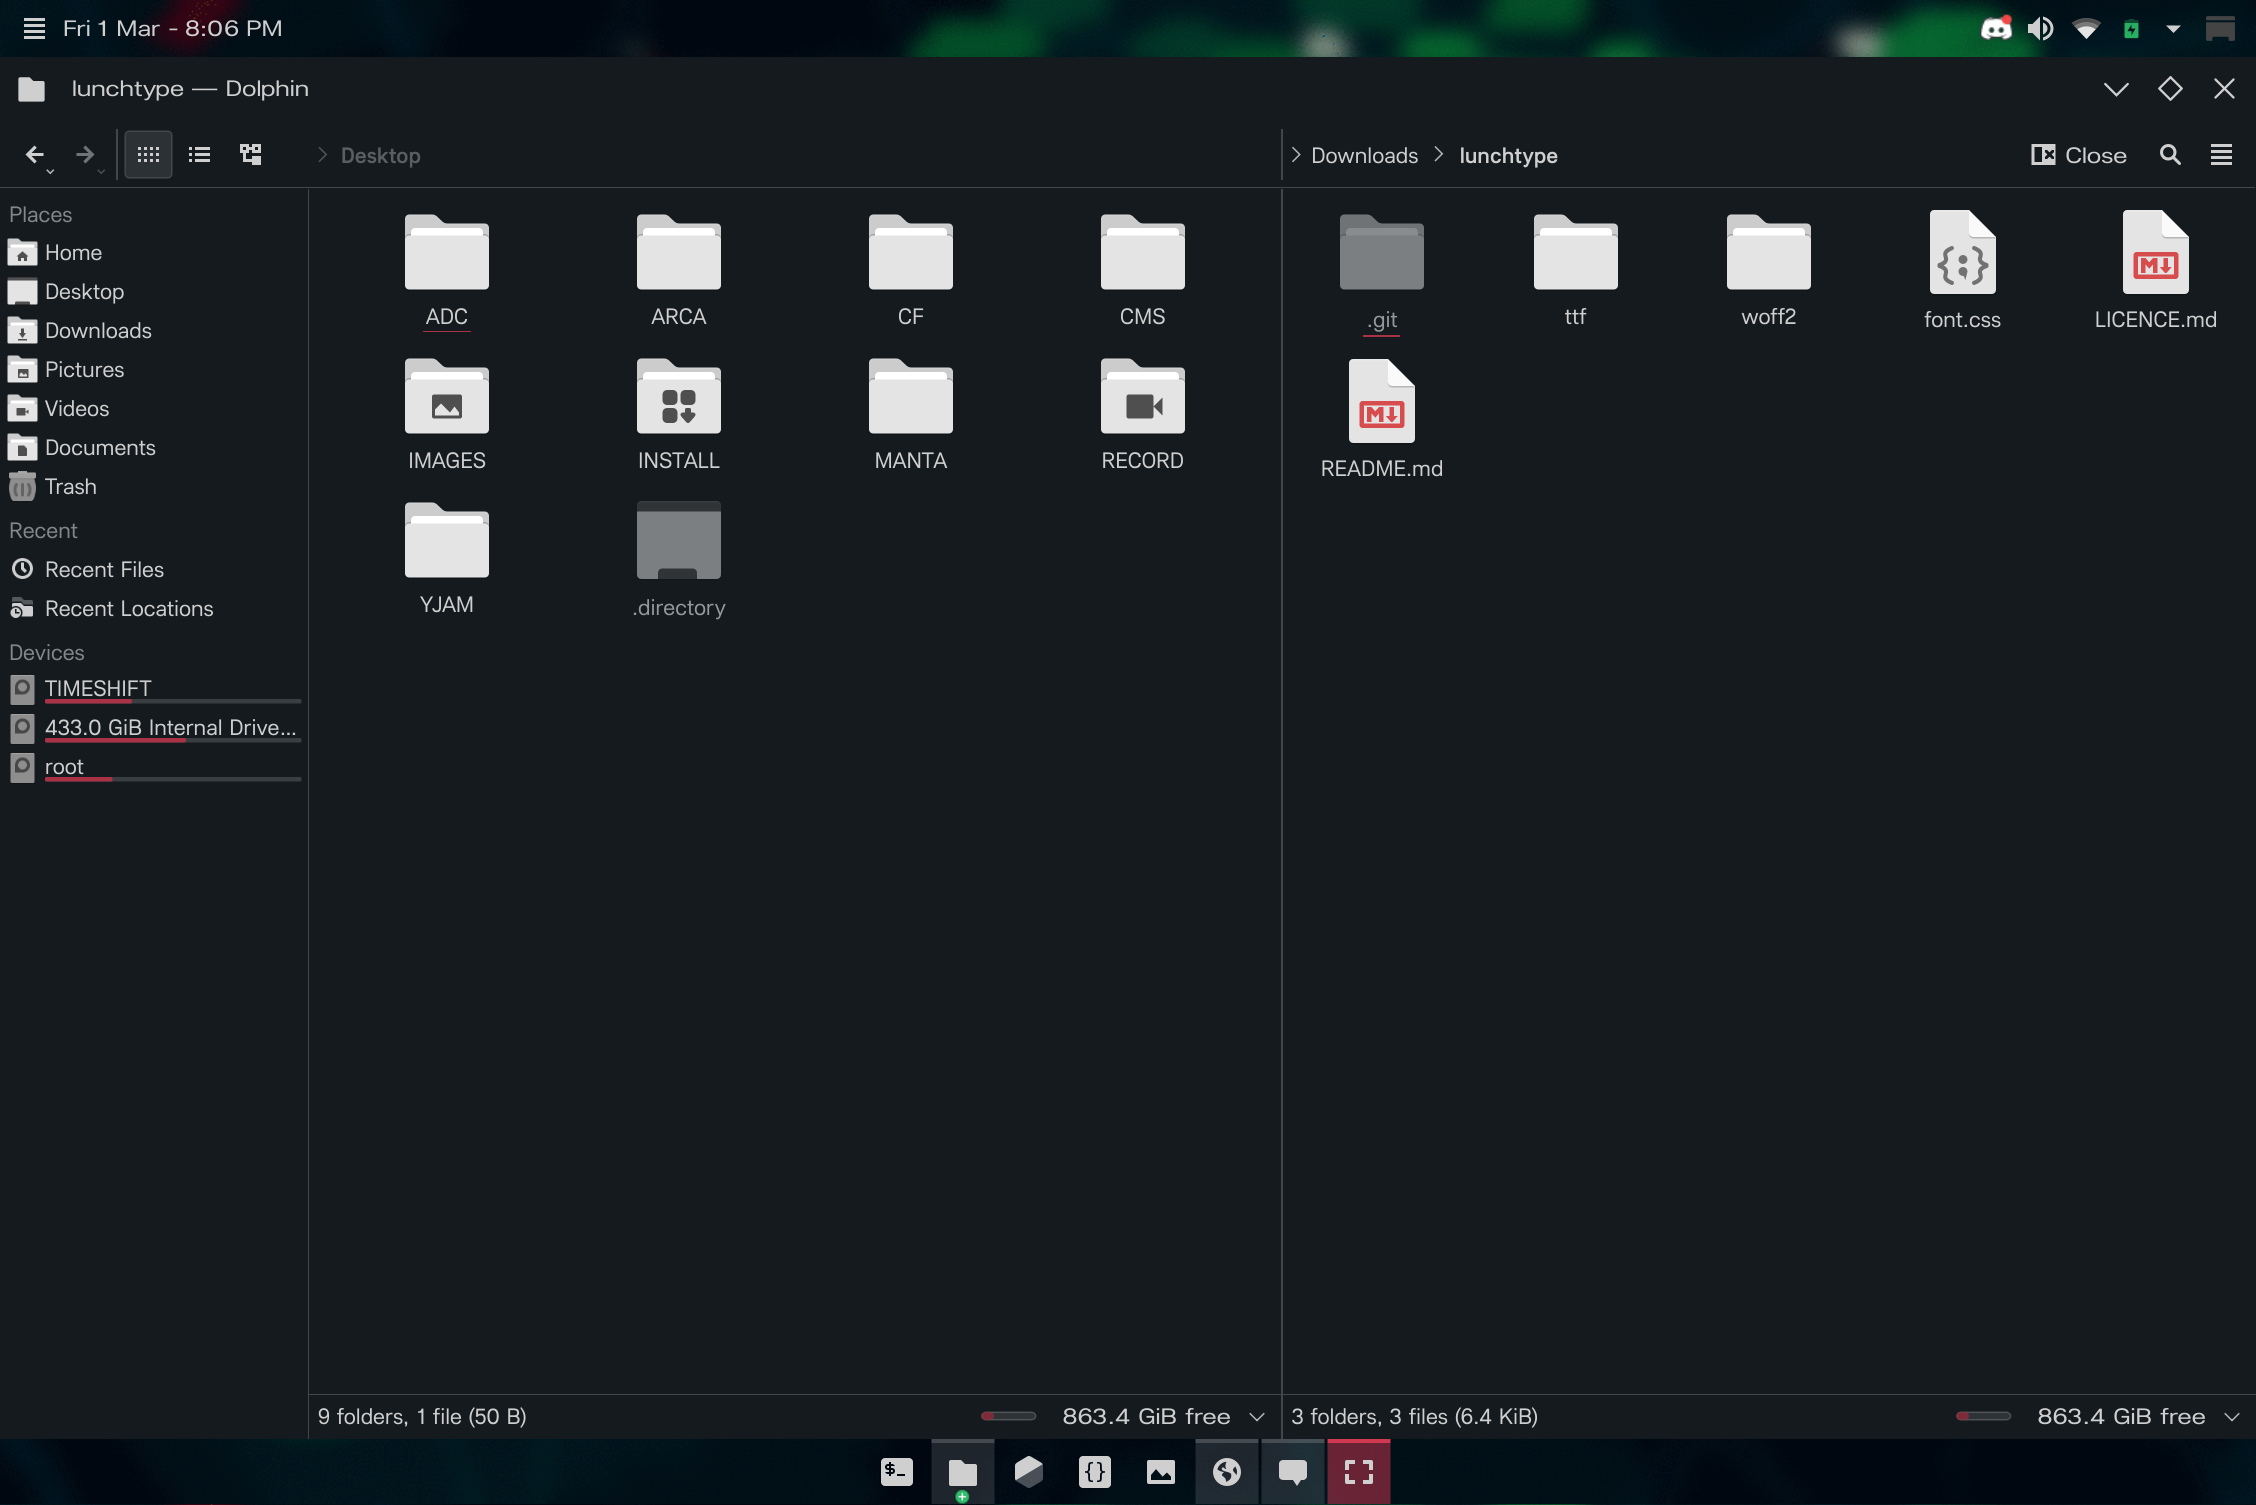Open the root device
Screen dimensions: 2256x1505
click(x=153, y=767)
